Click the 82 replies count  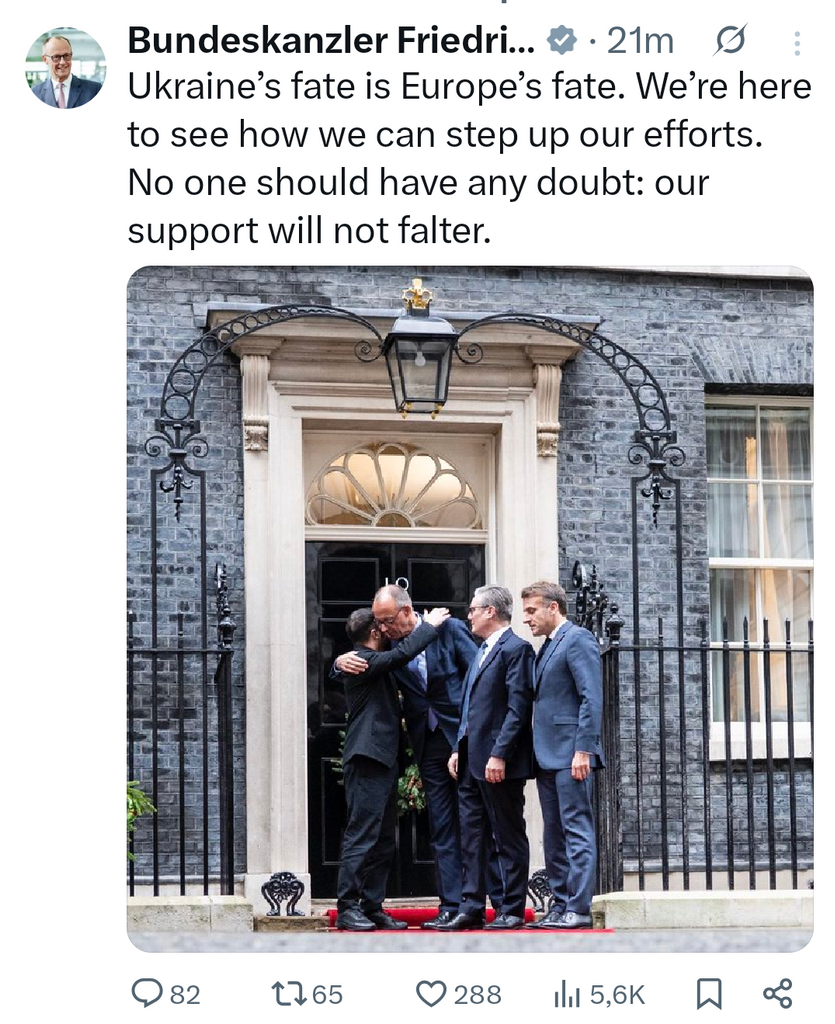tap(185, 995)
